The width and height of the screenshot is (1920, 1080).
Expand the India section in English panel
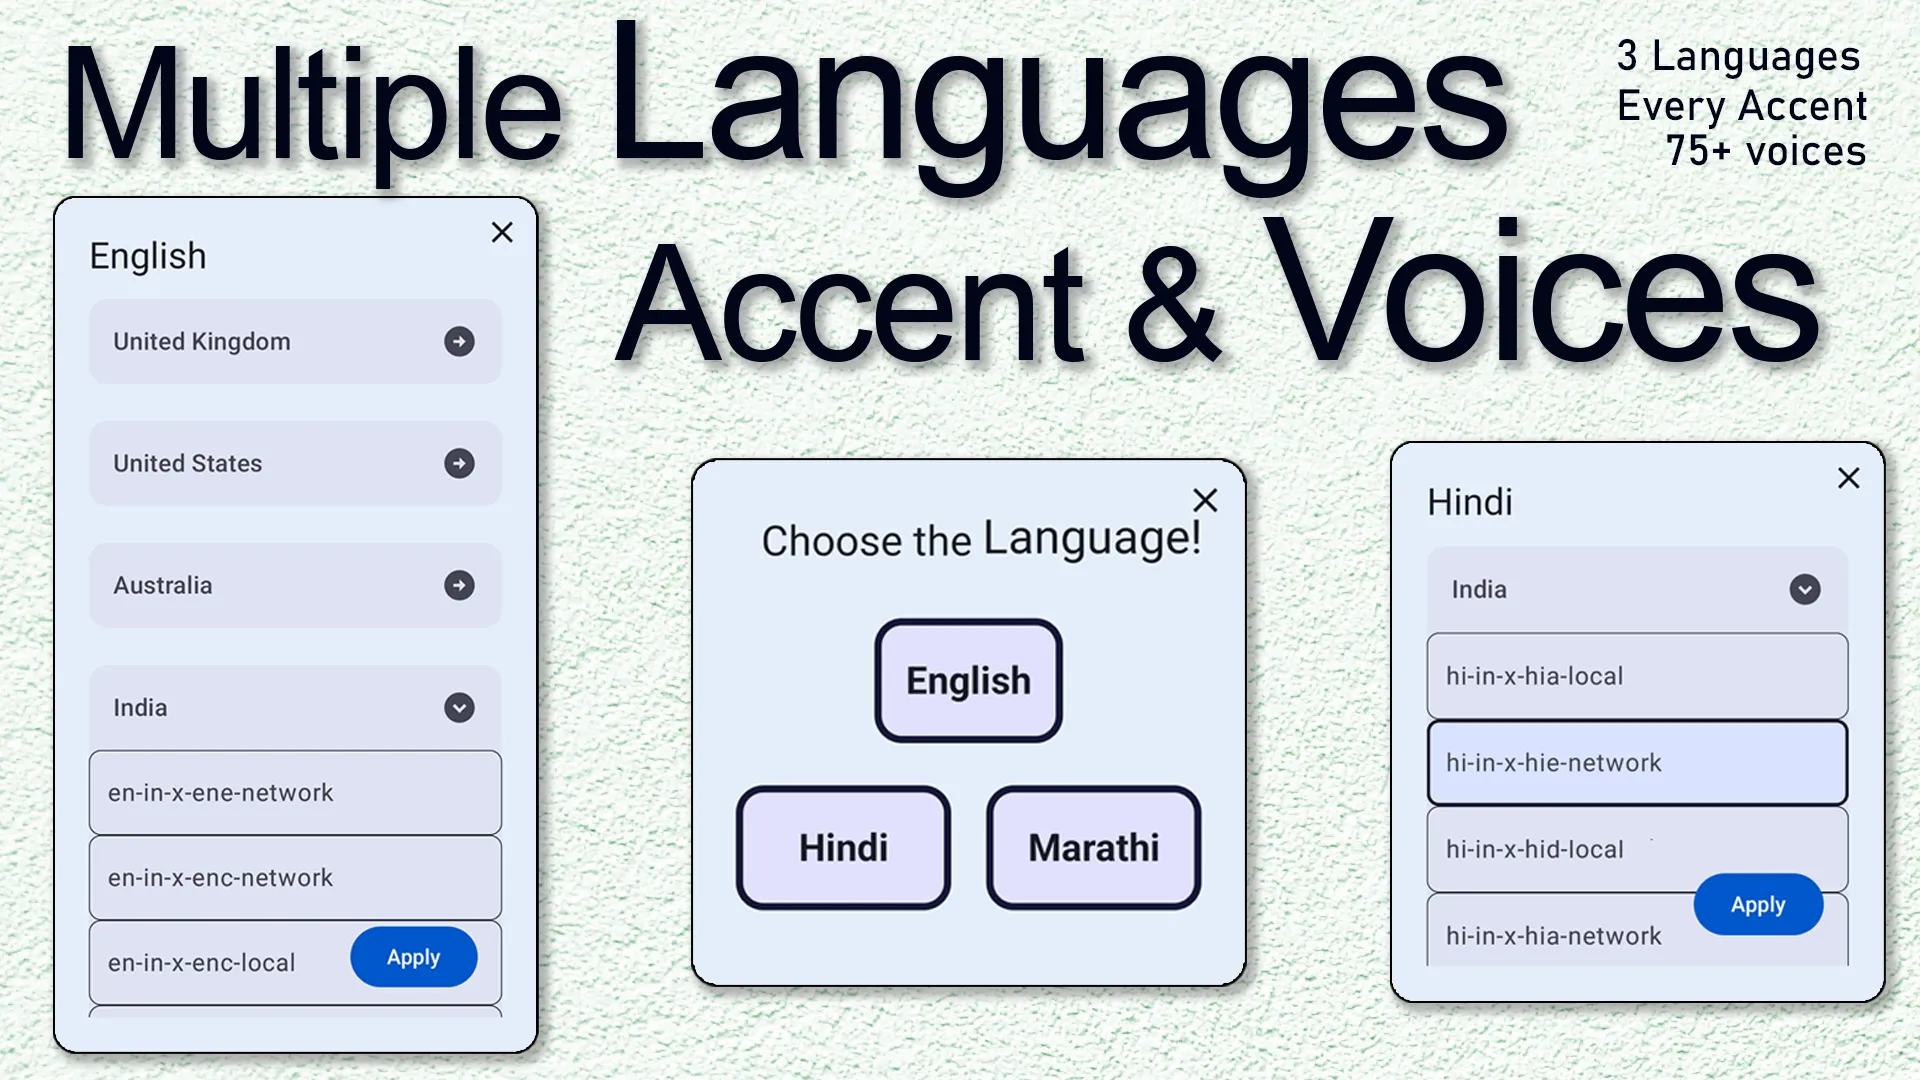click(459, 707)
